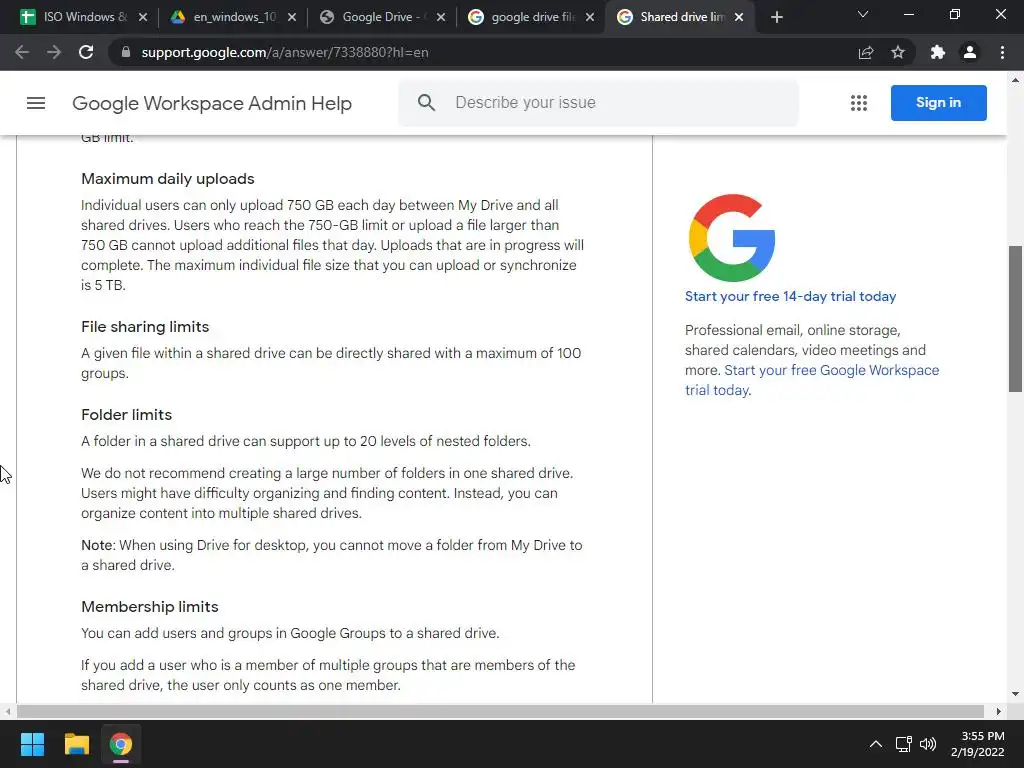Image resolution: width=1024 pixels, height=768 pixels.
Task: Click the scrollbar up arrow
Action: [1015, 80]
